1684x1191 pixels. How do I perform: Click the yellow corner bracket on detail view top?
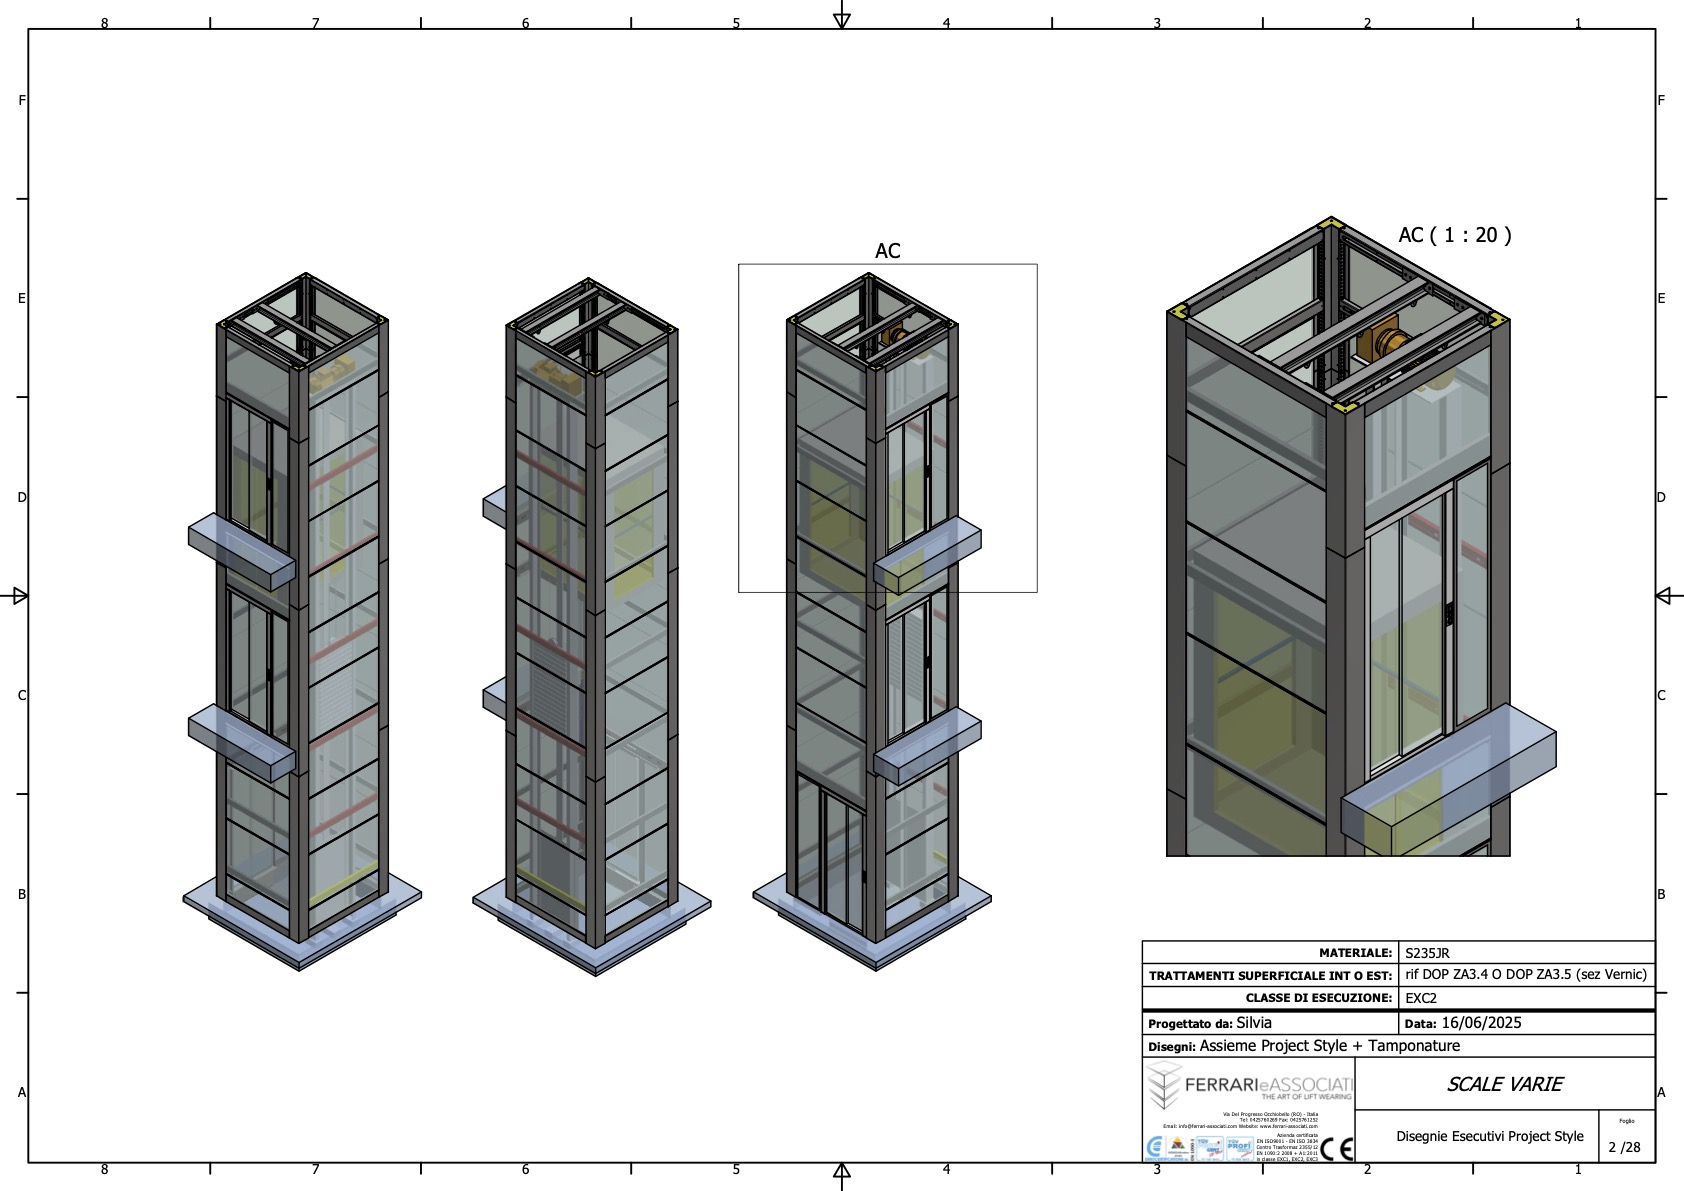1330,223
